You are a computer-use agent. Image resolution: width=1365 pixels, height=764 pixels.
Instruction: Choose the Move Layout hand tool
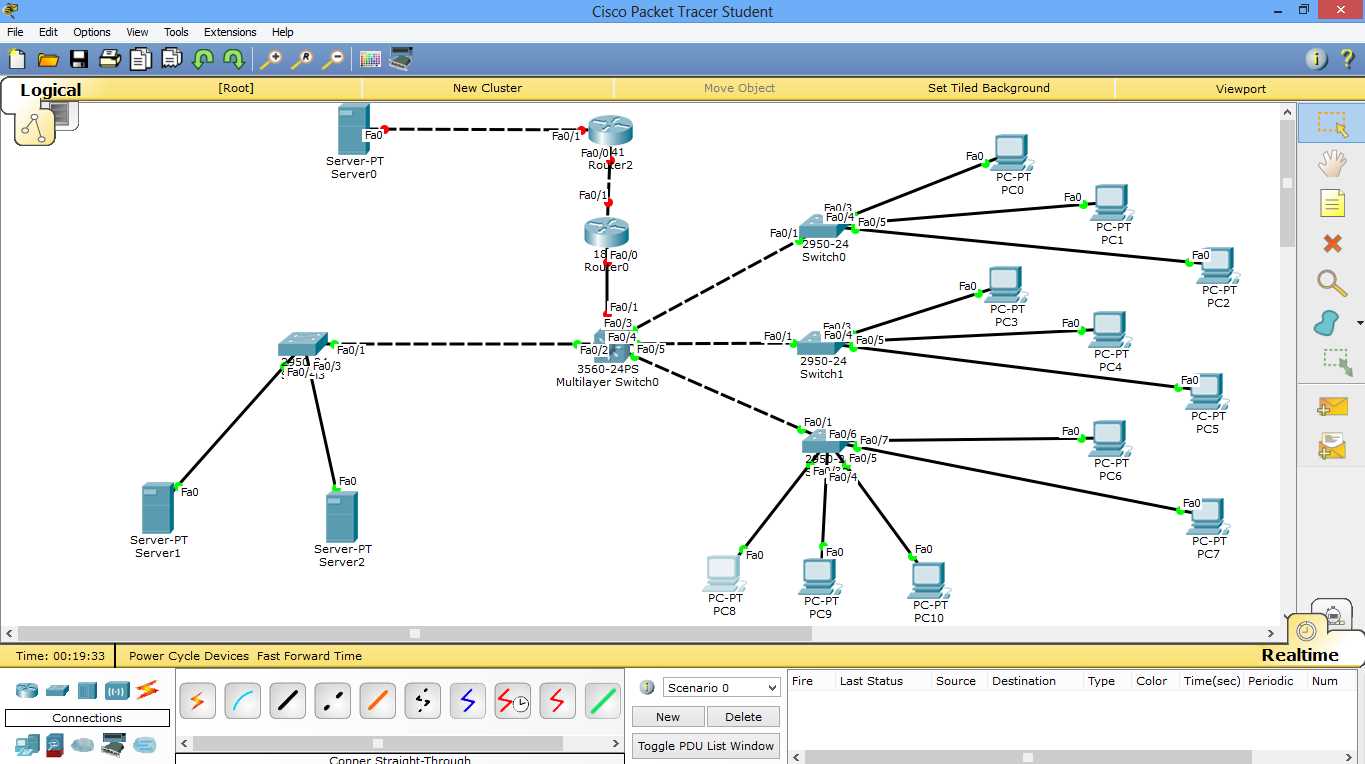[x=1331, y=164]
